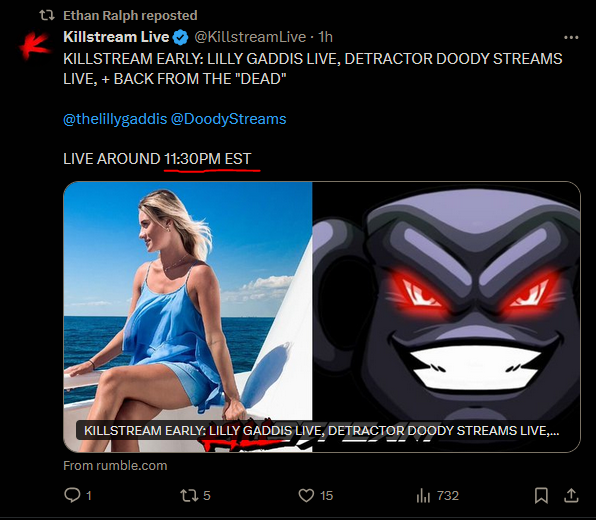The image size is (596, 520).
Task: Open the woman on boat card image
Action: [188, 300]
